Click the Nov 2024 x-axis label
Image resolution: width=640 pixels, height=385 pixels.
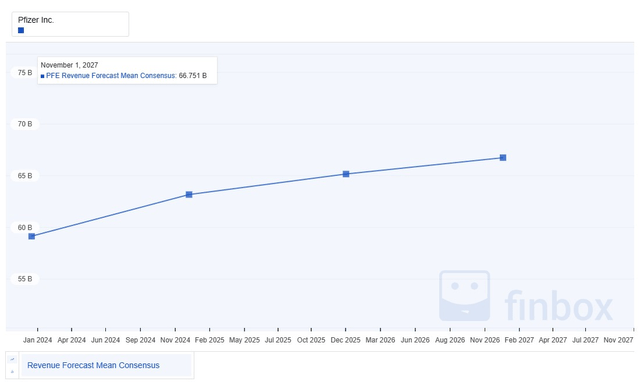click(x=175, y=340)
